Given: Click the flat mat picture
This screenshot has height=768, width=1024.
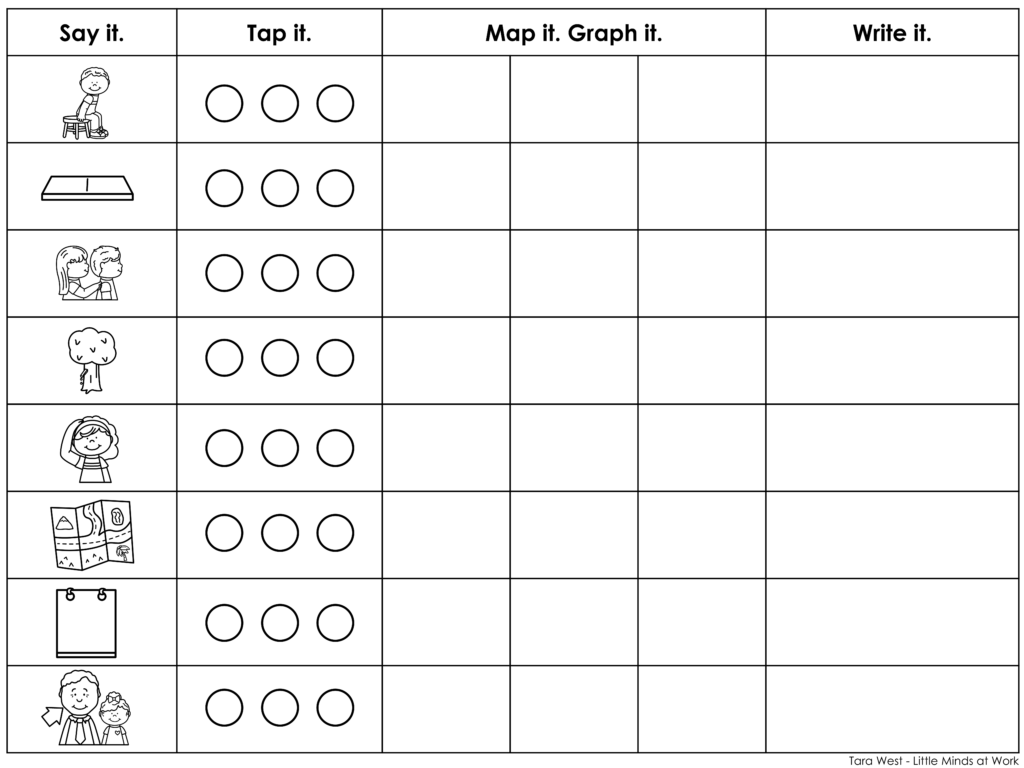Looking at the screenshot, I should (88, 188).
